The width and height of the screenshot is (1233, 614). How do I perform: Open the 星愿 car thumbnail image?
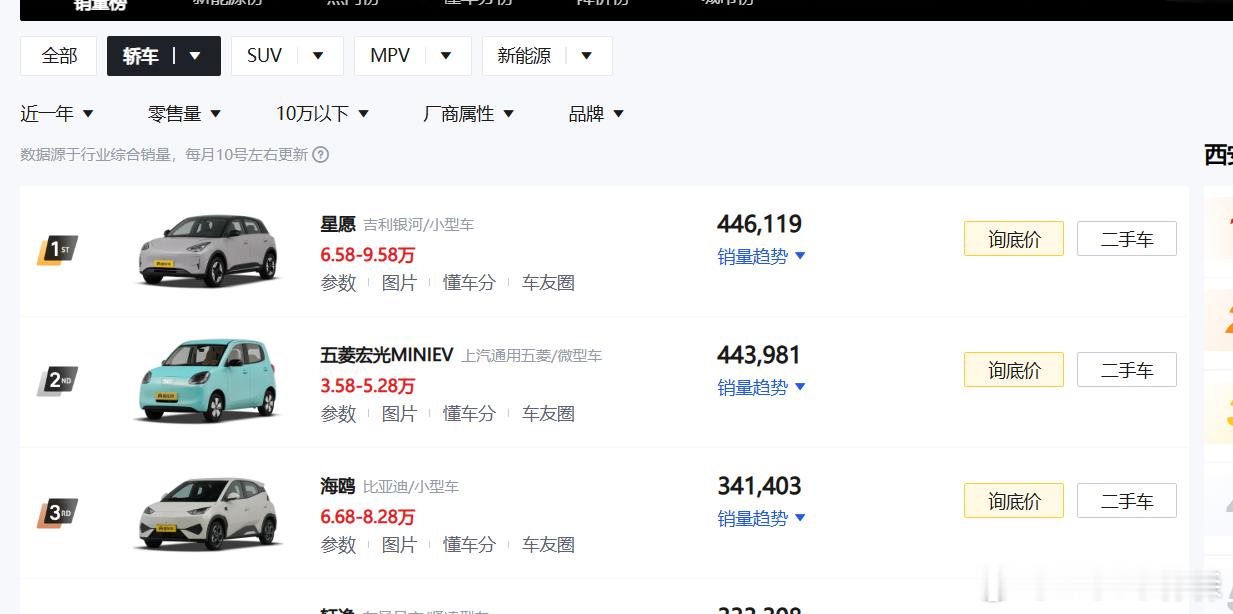(208, 250)
